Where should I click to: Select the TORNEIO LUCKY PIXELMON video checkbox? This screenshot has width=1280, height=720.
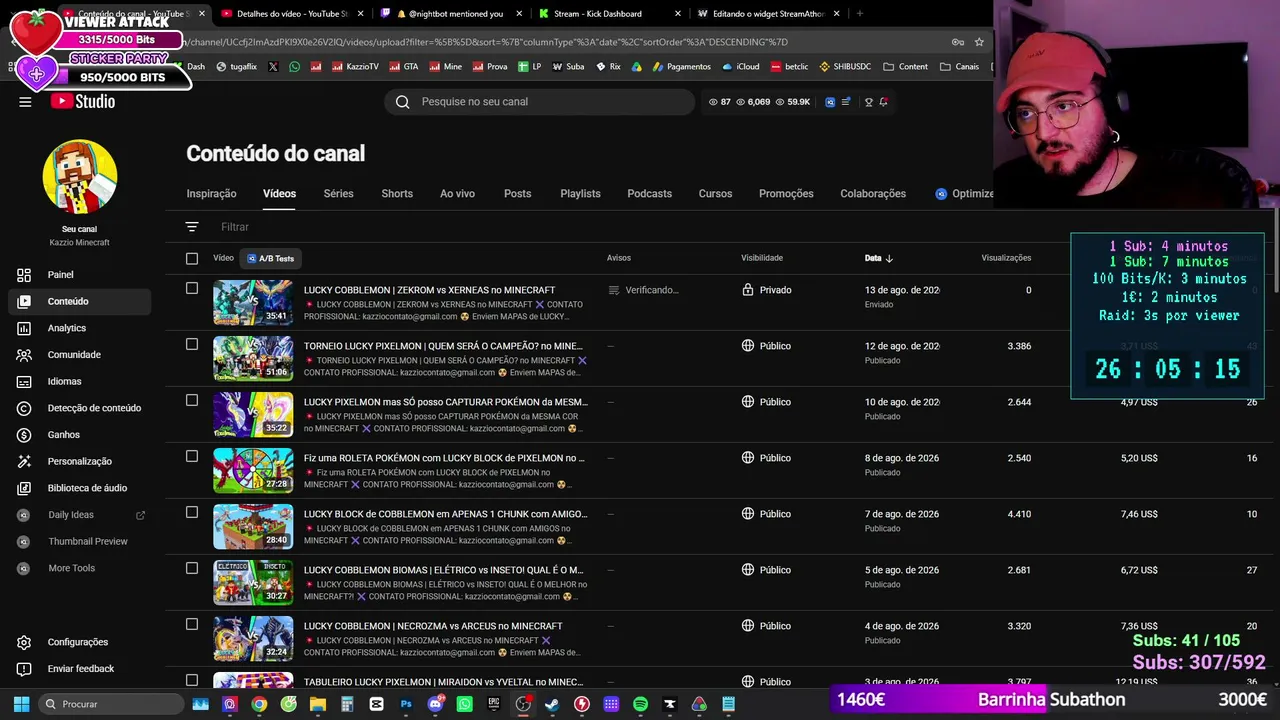pos(192,344)
